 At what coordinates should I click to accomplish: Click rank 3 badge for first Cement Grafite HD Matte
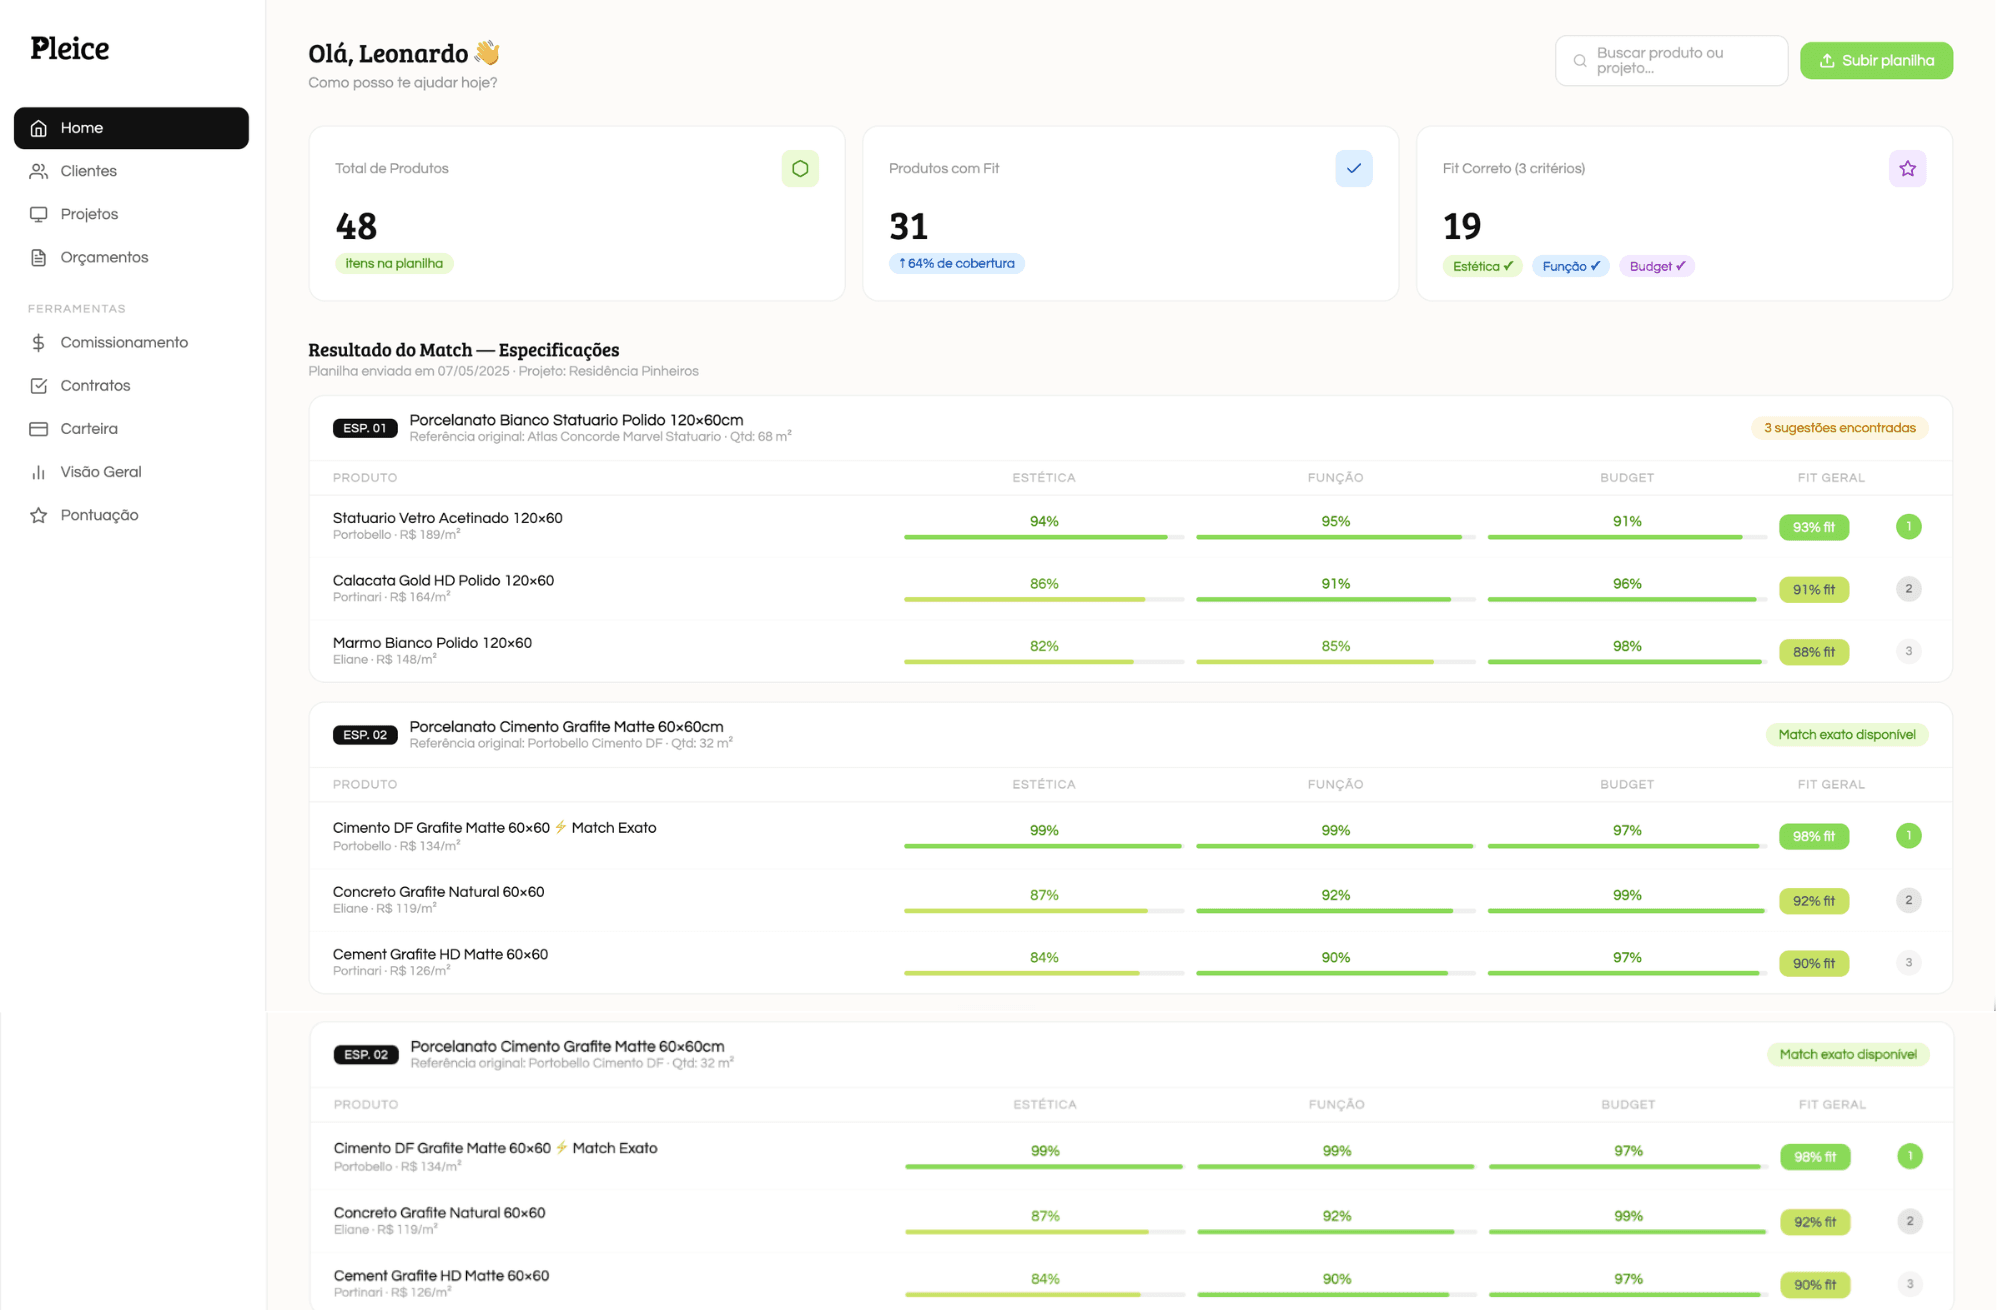tap(1908, 963)
